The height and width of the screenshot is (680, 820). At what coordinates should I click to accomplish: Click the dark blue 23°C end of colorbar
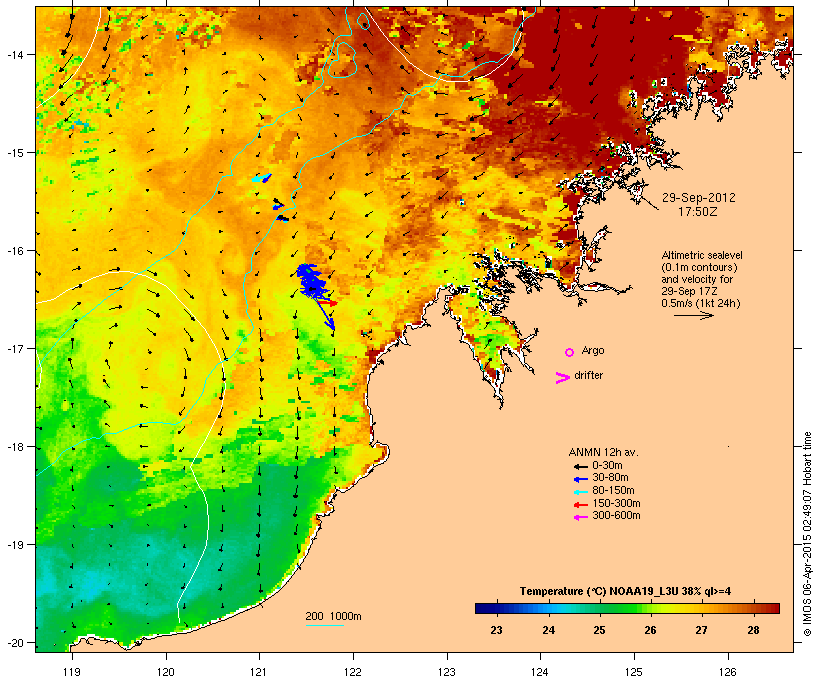coord(484,608)
